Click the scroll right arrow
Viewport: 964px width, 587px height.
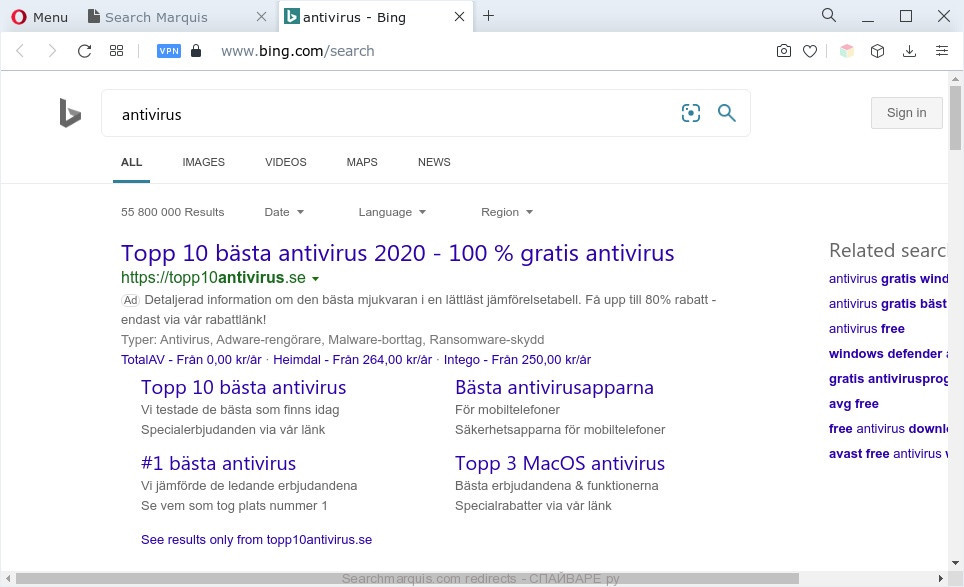(940, 578)
